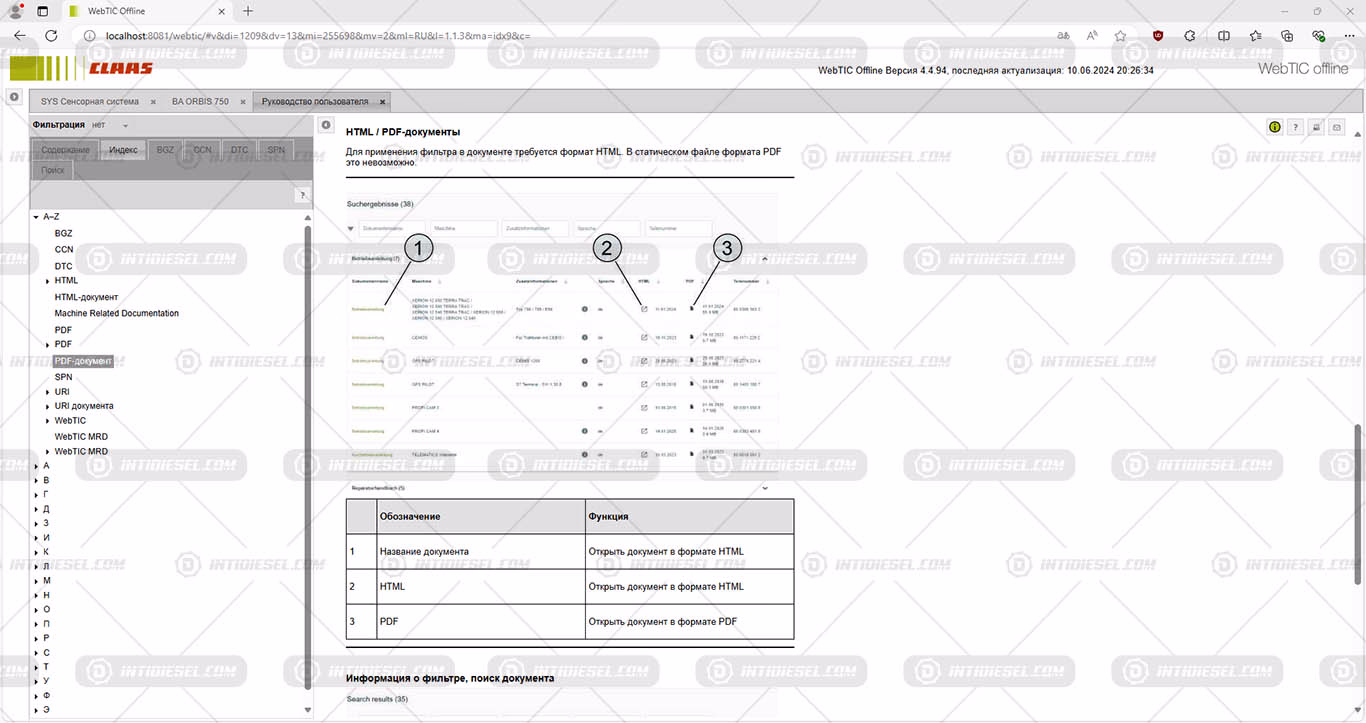This screenshot has height=723, width=1366.
Task: Click the document pane vertical scrollbar
Action: (x=1357, y=500)
